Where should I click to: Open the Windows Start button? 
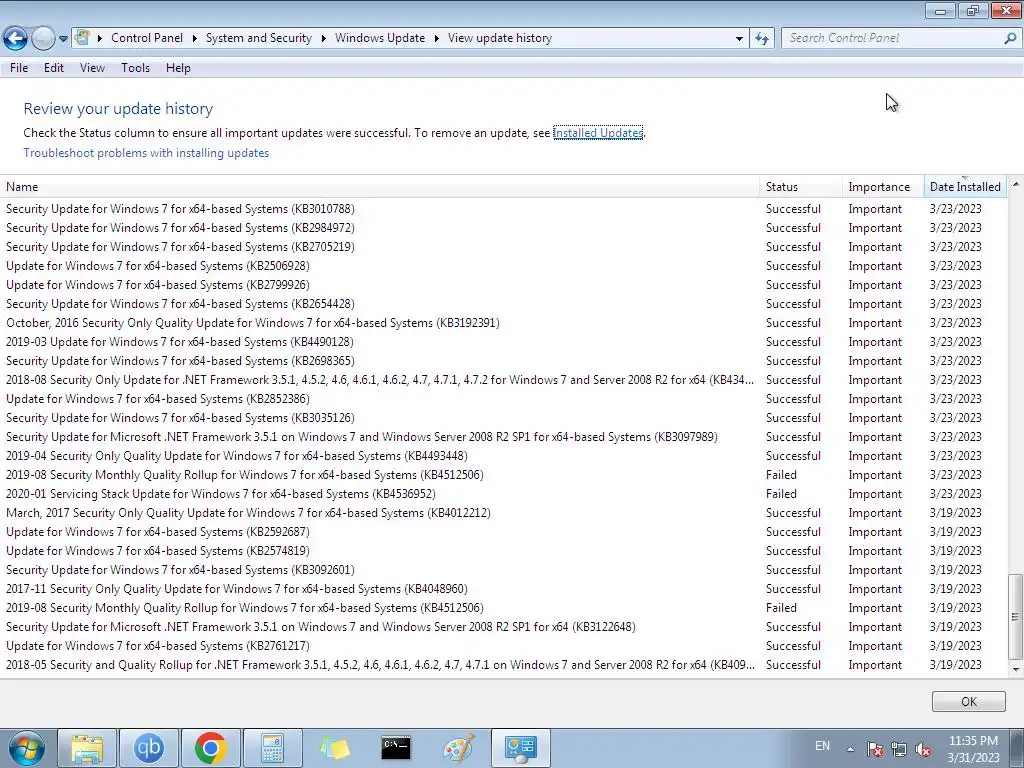point(25,748)
